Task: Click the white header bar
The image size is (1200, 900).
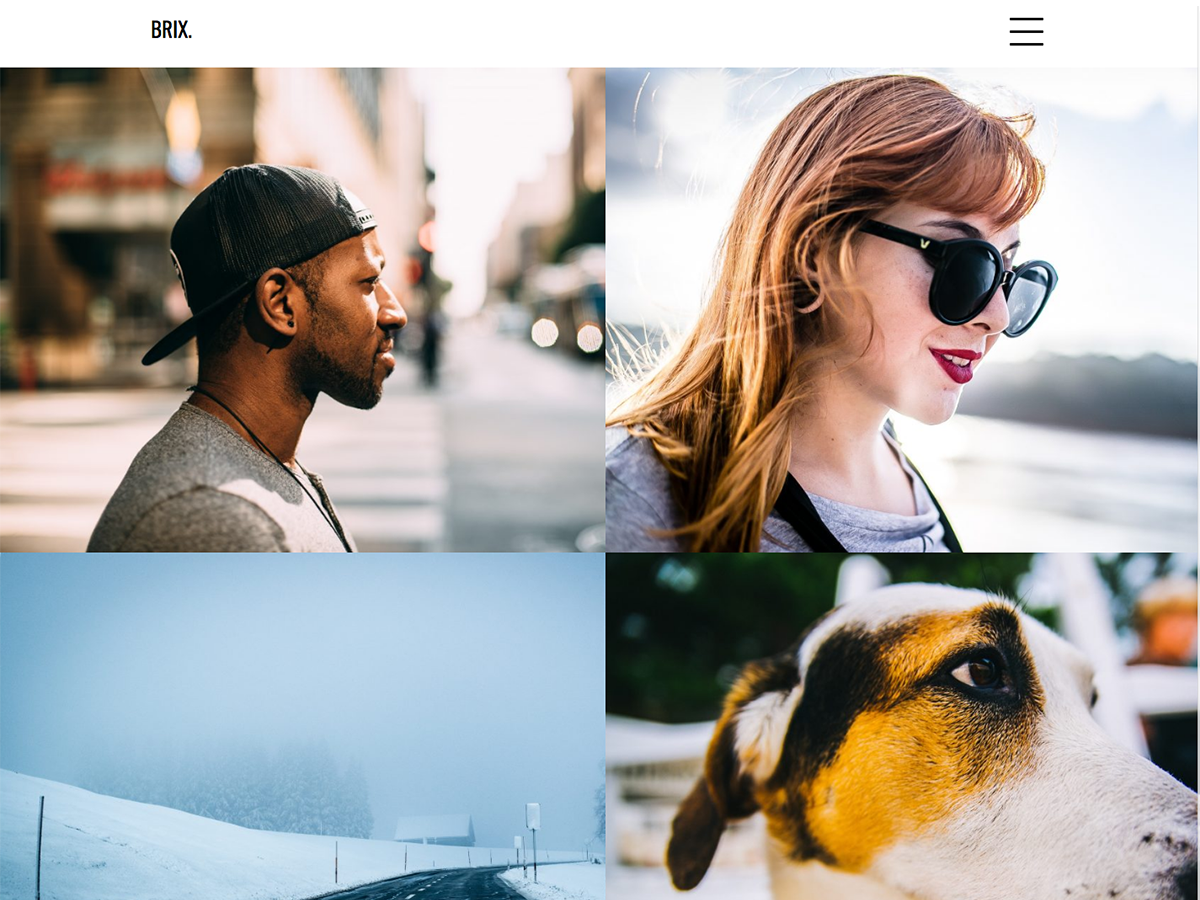Action: [600, 33]
